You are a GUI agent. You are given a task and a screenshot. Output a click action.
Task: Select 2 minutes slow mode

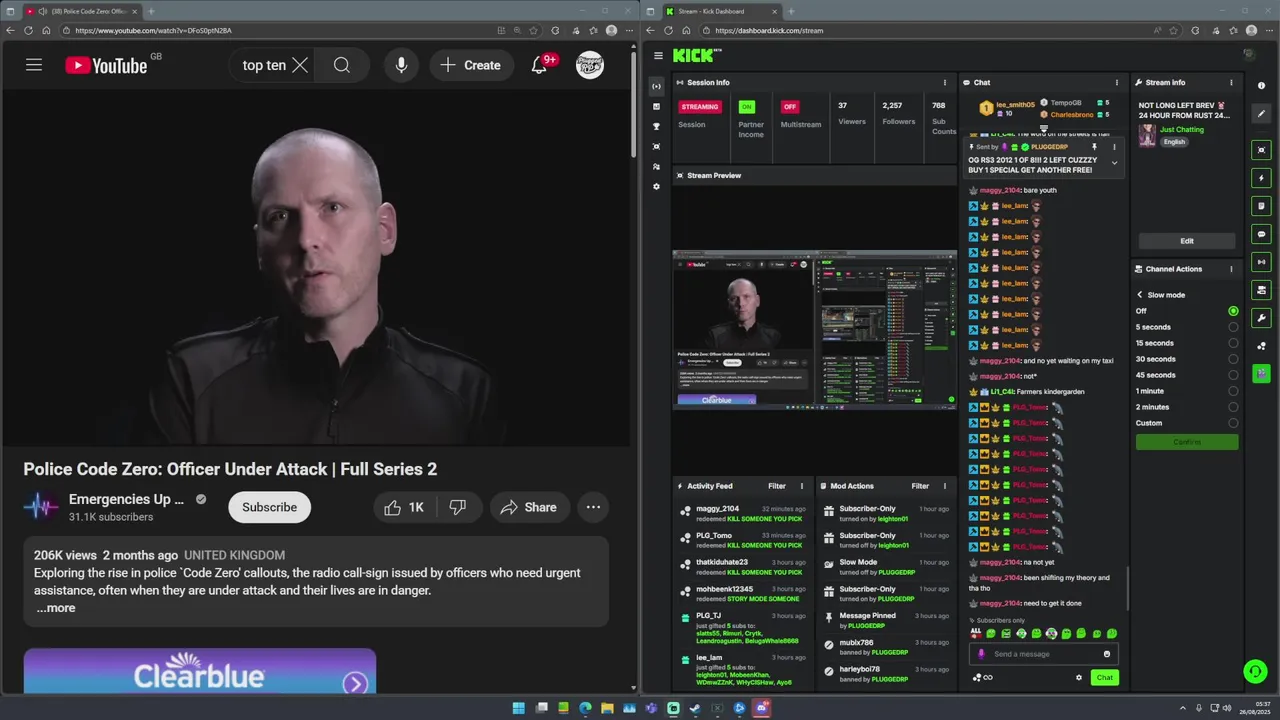tap(1233, 407)
